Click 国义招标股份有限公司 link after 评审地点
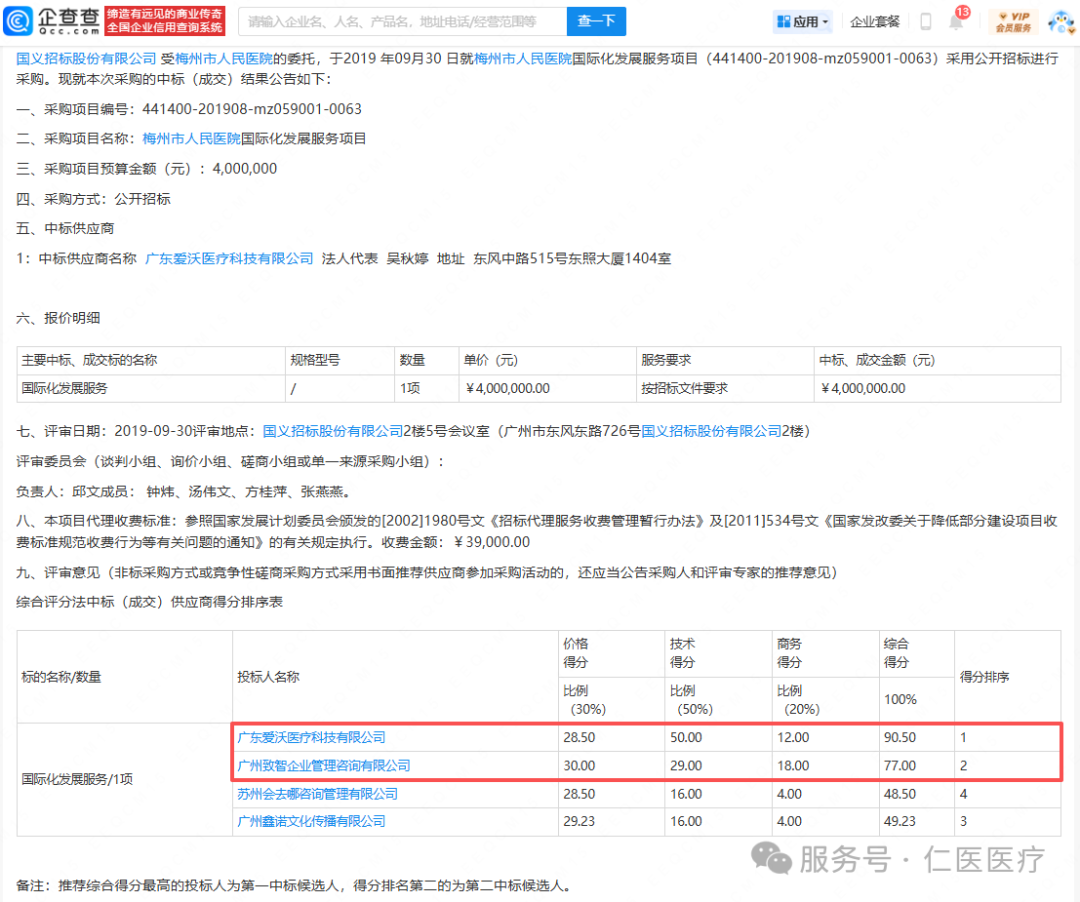 (x=333, y=431)
